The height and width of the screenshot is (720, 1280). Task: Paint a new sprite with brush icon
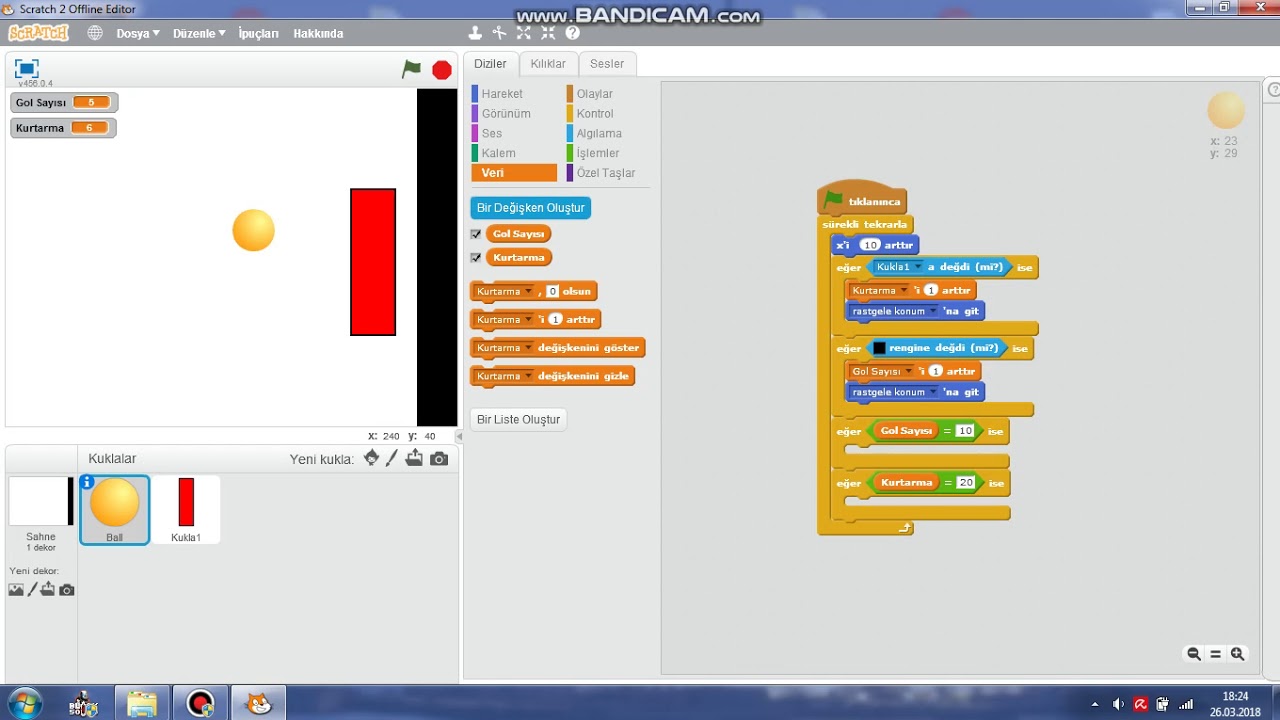(392, 458)
